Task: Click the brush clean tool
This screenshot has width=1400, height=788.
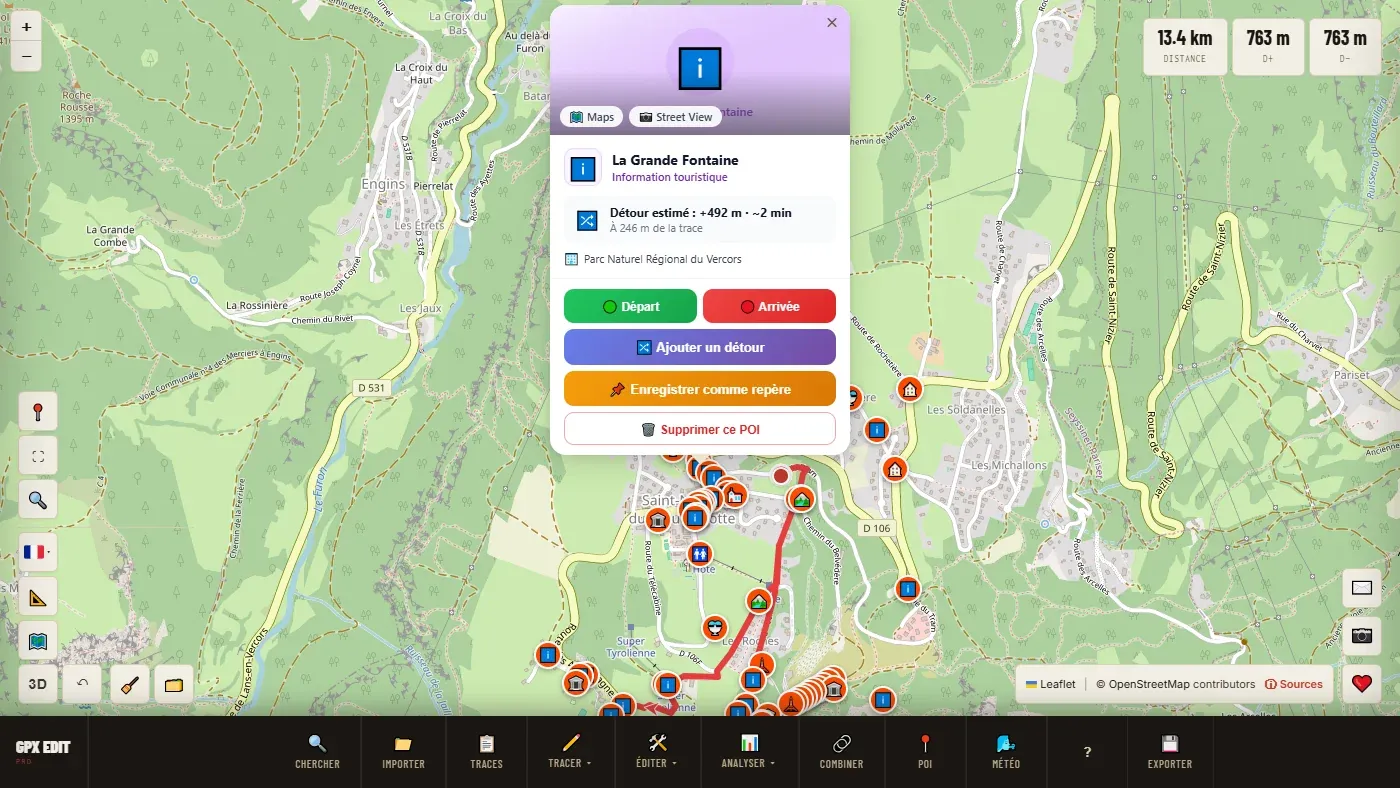Action: pyautogui.click(x=129, y=685)
